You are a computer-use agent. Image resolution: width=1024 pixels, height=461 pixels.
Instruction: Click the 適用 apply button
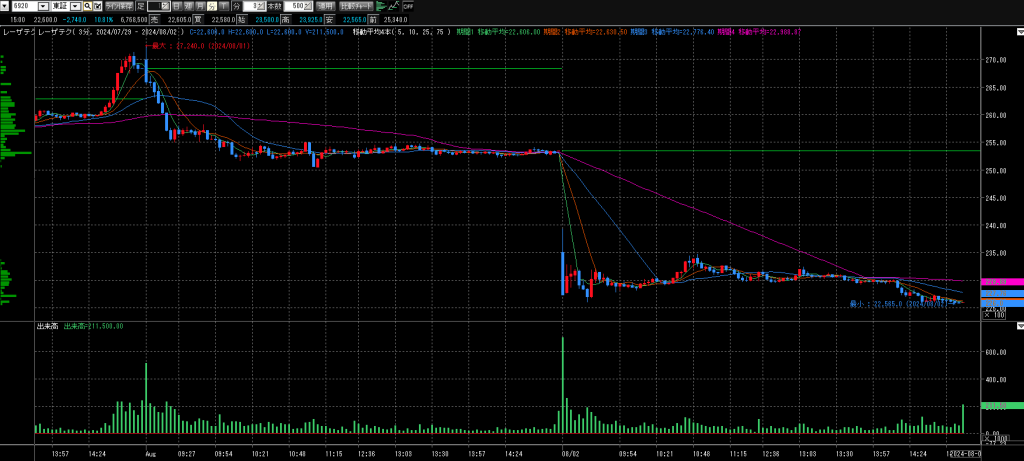(325, 6)
